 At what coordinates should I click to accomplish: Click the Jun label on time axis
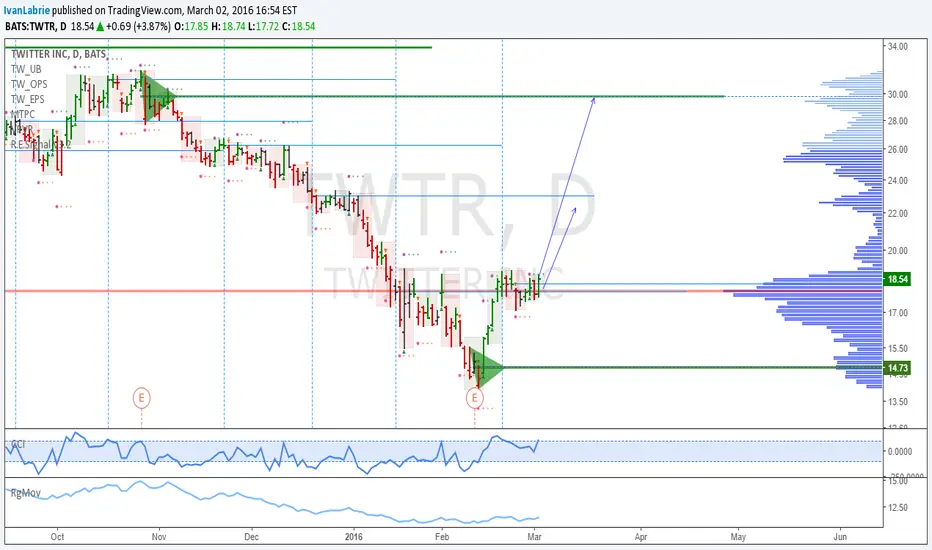click(840, 536)
